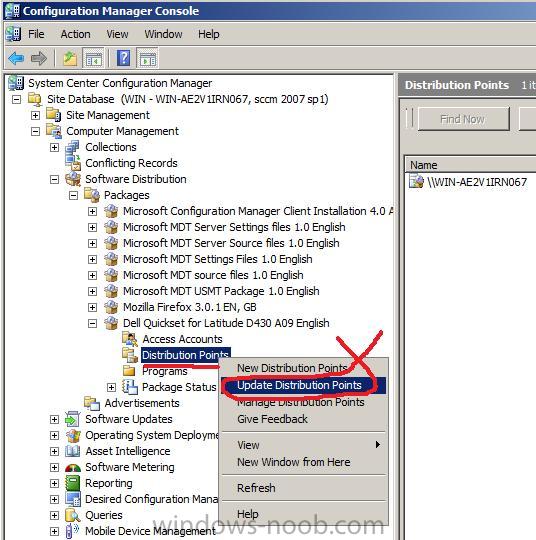Select the Reporting node icon
The height and width of the screenshot is (540, 536).
click(x=73, y=483)
